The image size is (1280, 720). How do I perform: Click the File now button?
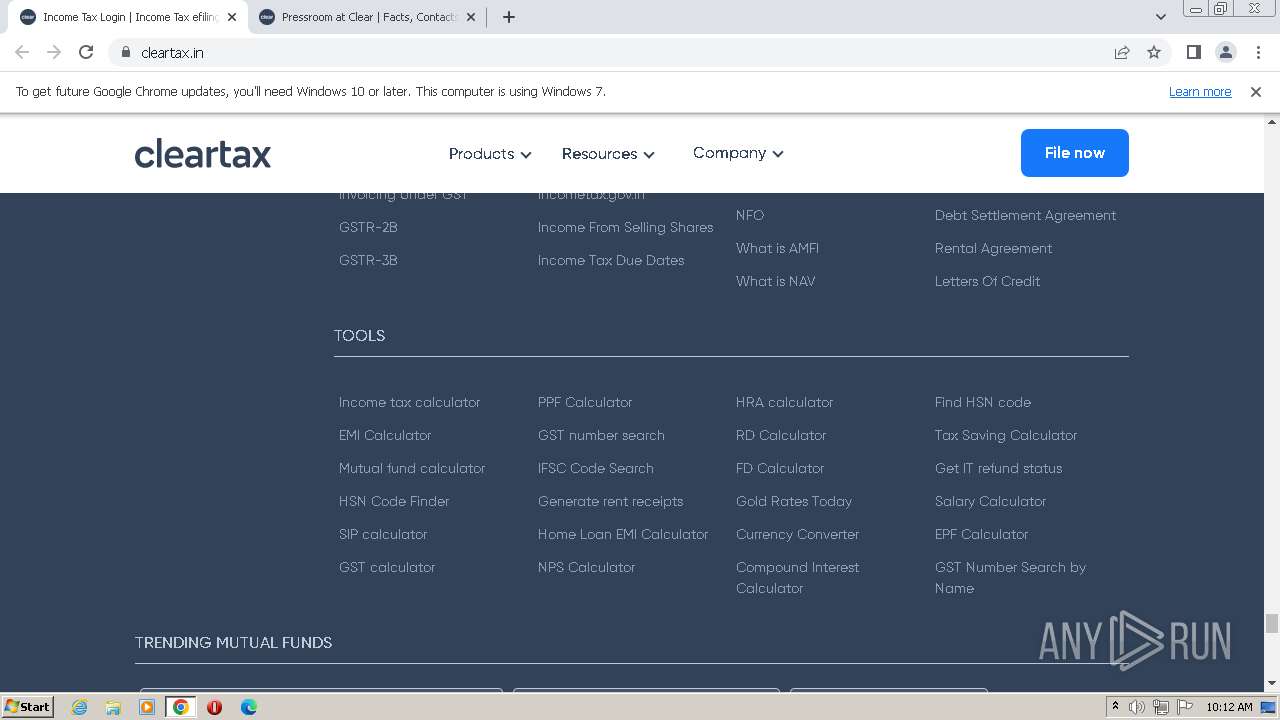(1075, 153)
